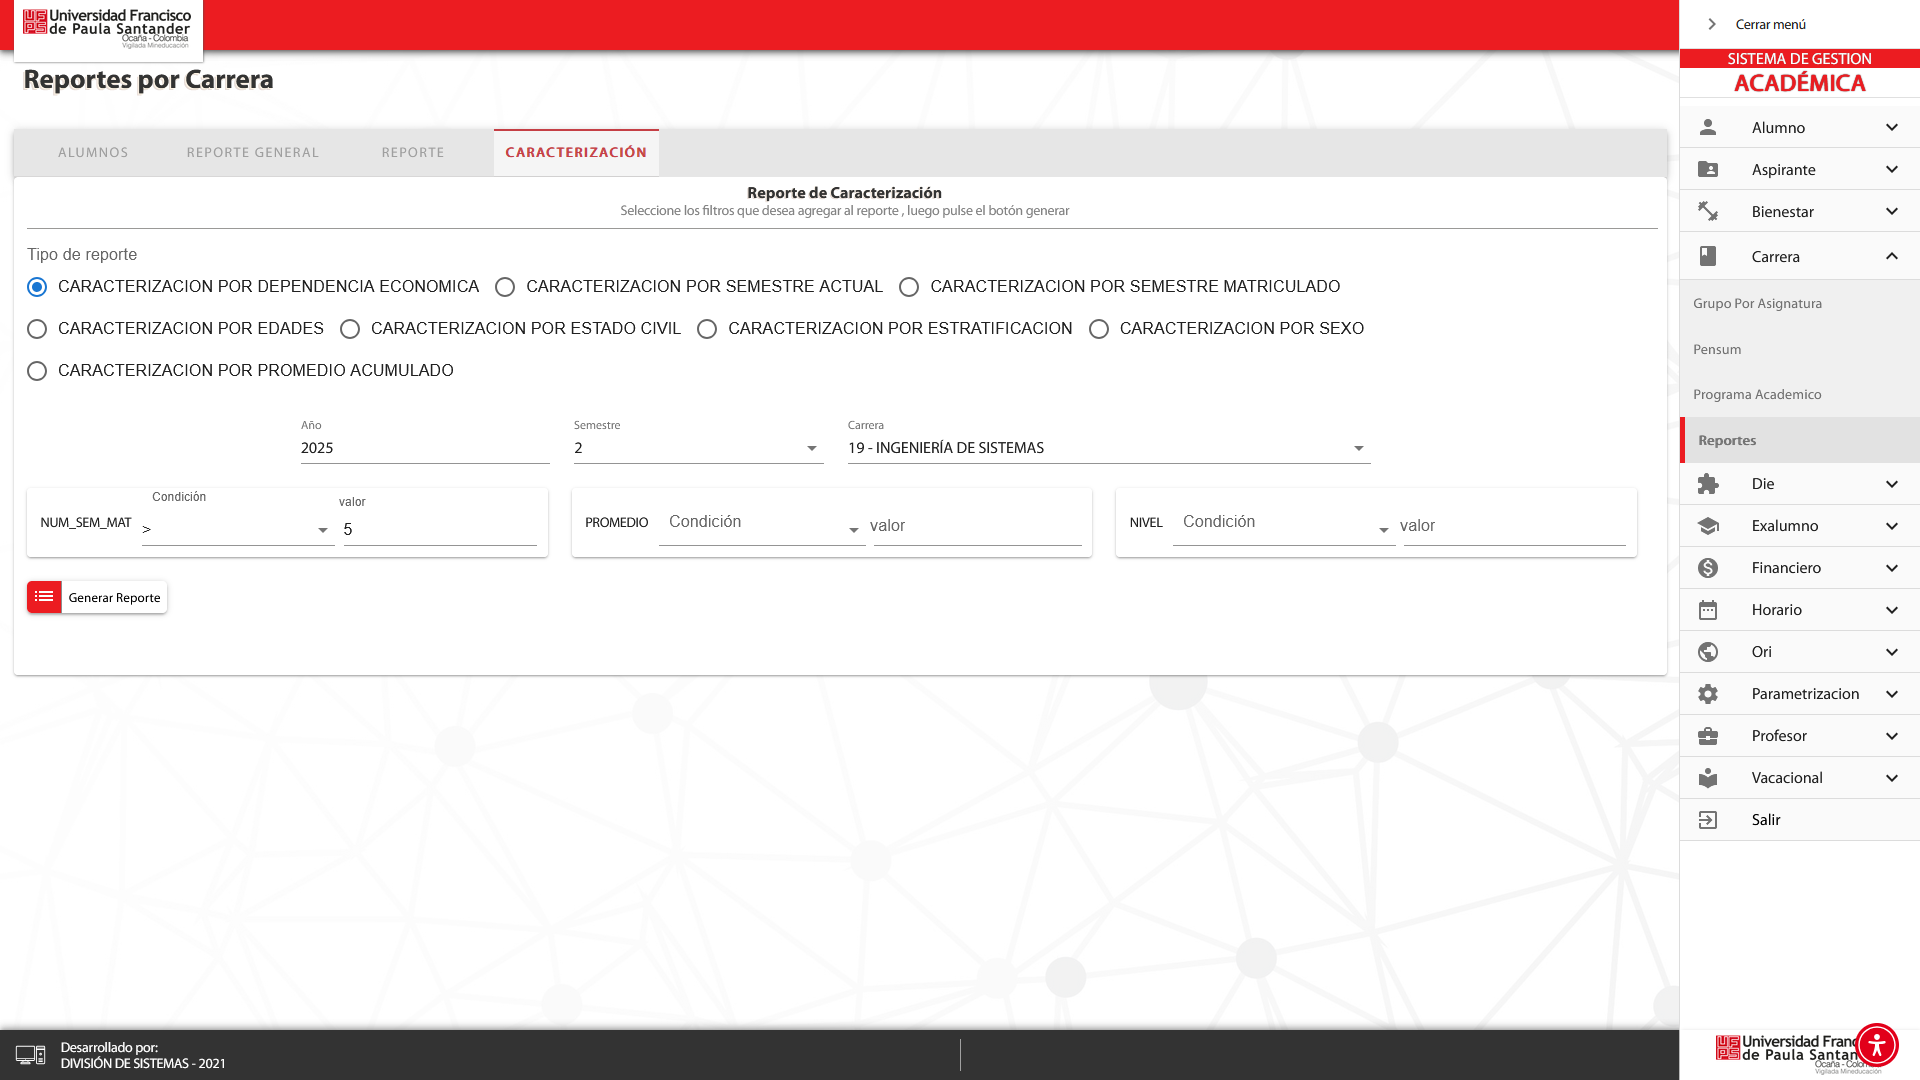The width and height of the screenshot is (1920, 1080).
Task: Click the Die puzzle piece icon
Action: click(x=1708, y=484)
